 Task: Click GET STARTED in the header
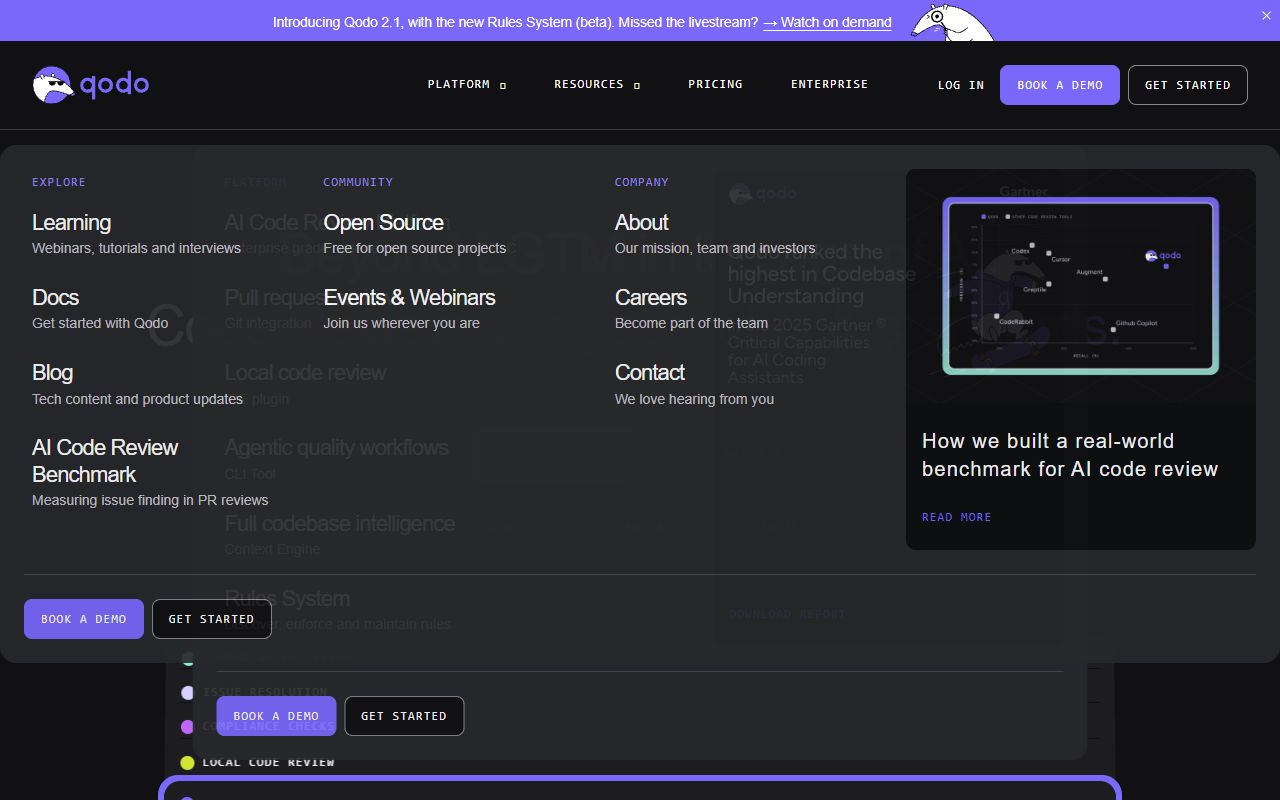click(1187, 85)
